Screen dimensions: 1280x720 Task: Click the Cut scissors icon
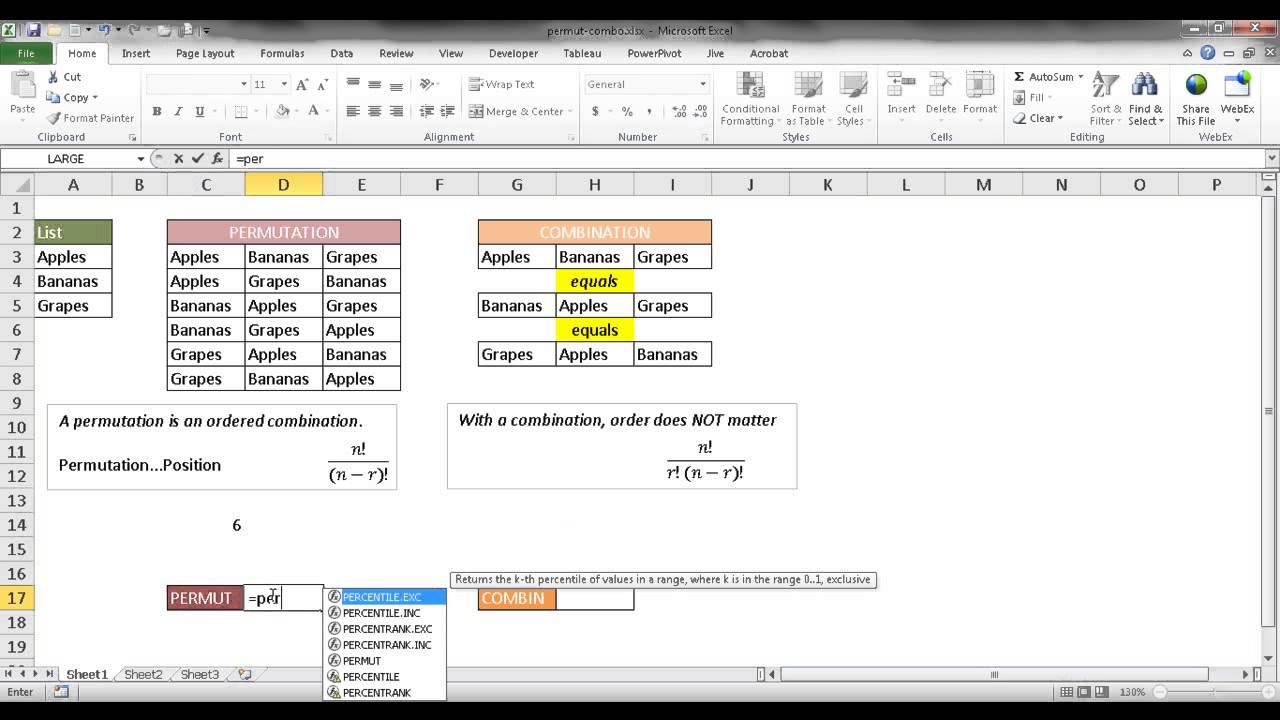[x=53, y=77]
